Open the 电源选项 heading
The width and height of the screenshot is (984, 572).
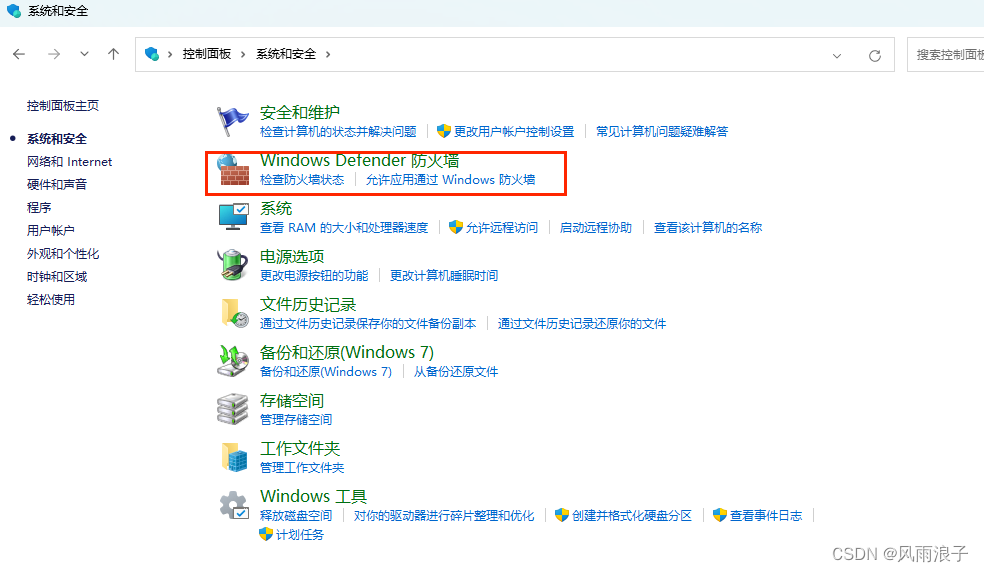coord(292,257)
